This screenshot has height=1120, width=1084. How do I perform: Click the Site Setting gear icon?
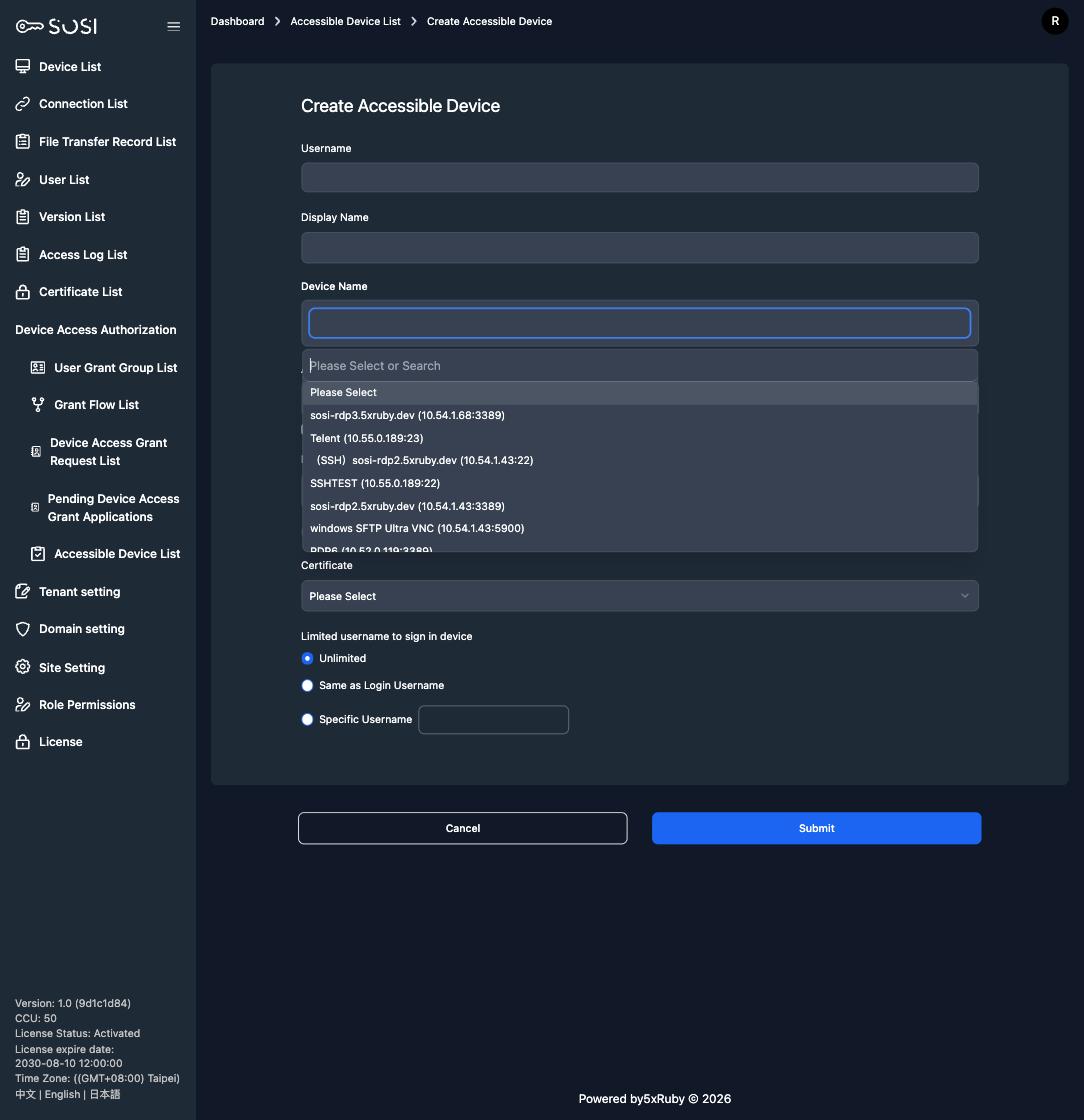pos(23,667)
